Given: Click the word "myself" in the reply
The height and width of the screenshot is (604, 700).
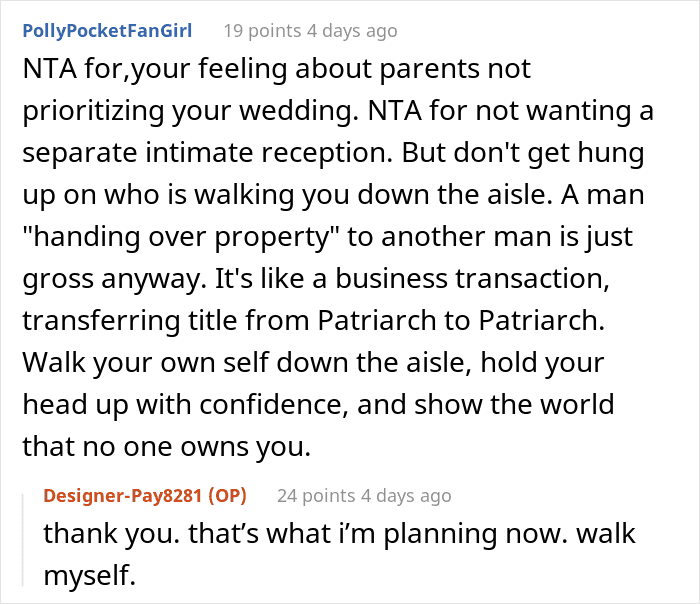Looking at the screenshot, I should click(88, 575).
